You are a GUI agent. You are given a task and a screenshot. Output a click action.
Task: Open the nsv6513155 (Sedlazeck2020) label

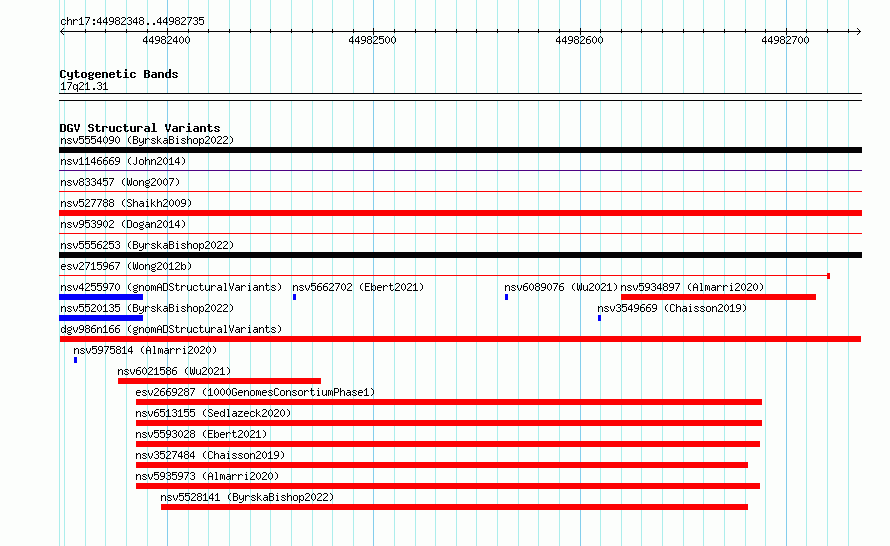coord(213,413)
